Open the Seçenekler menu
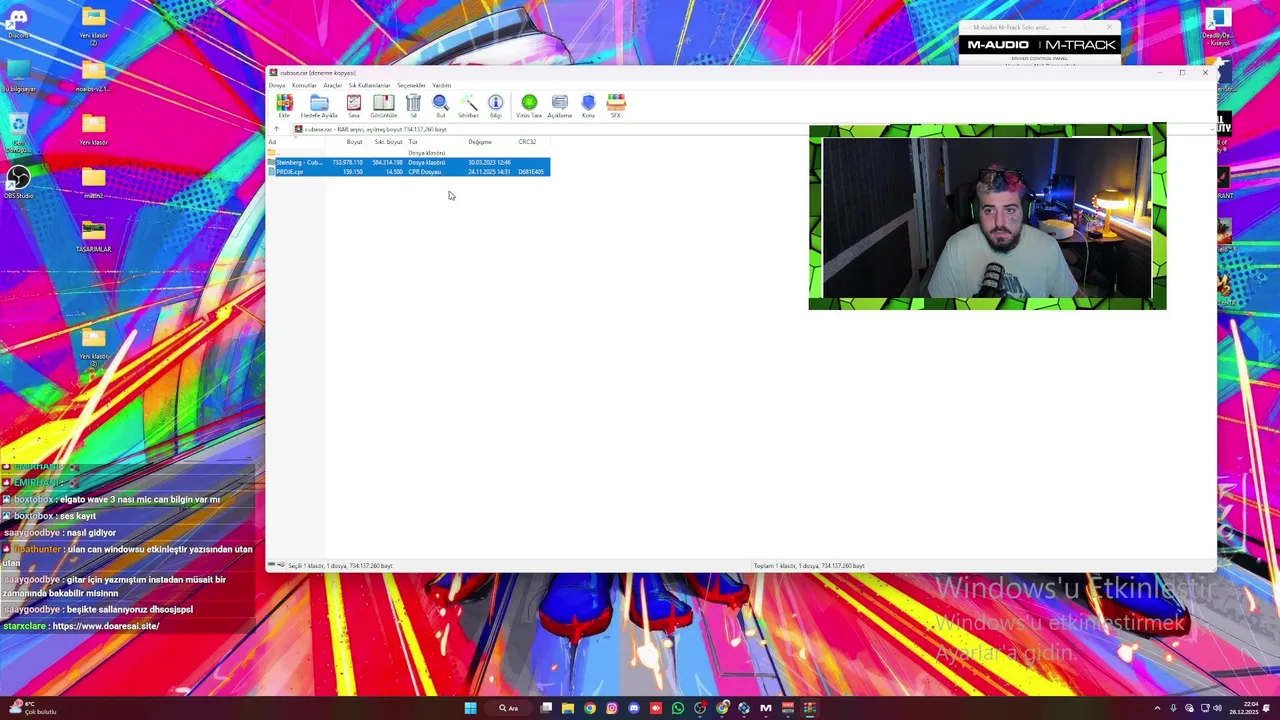1280x720 pixels. (411, 85)
